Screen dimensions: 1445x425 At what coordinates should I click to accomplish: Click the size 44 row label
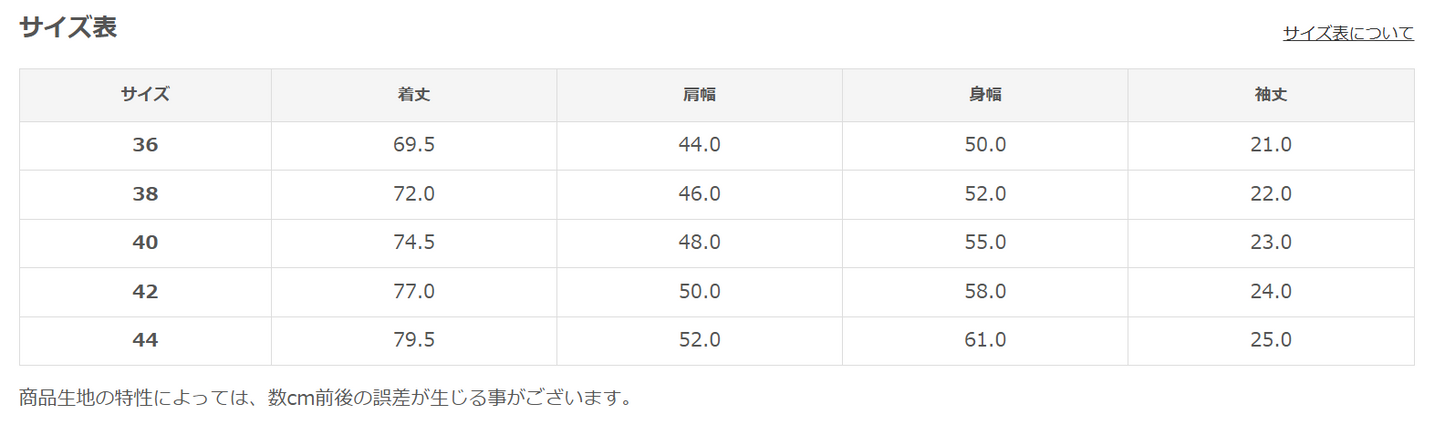(x=145, y=341)
